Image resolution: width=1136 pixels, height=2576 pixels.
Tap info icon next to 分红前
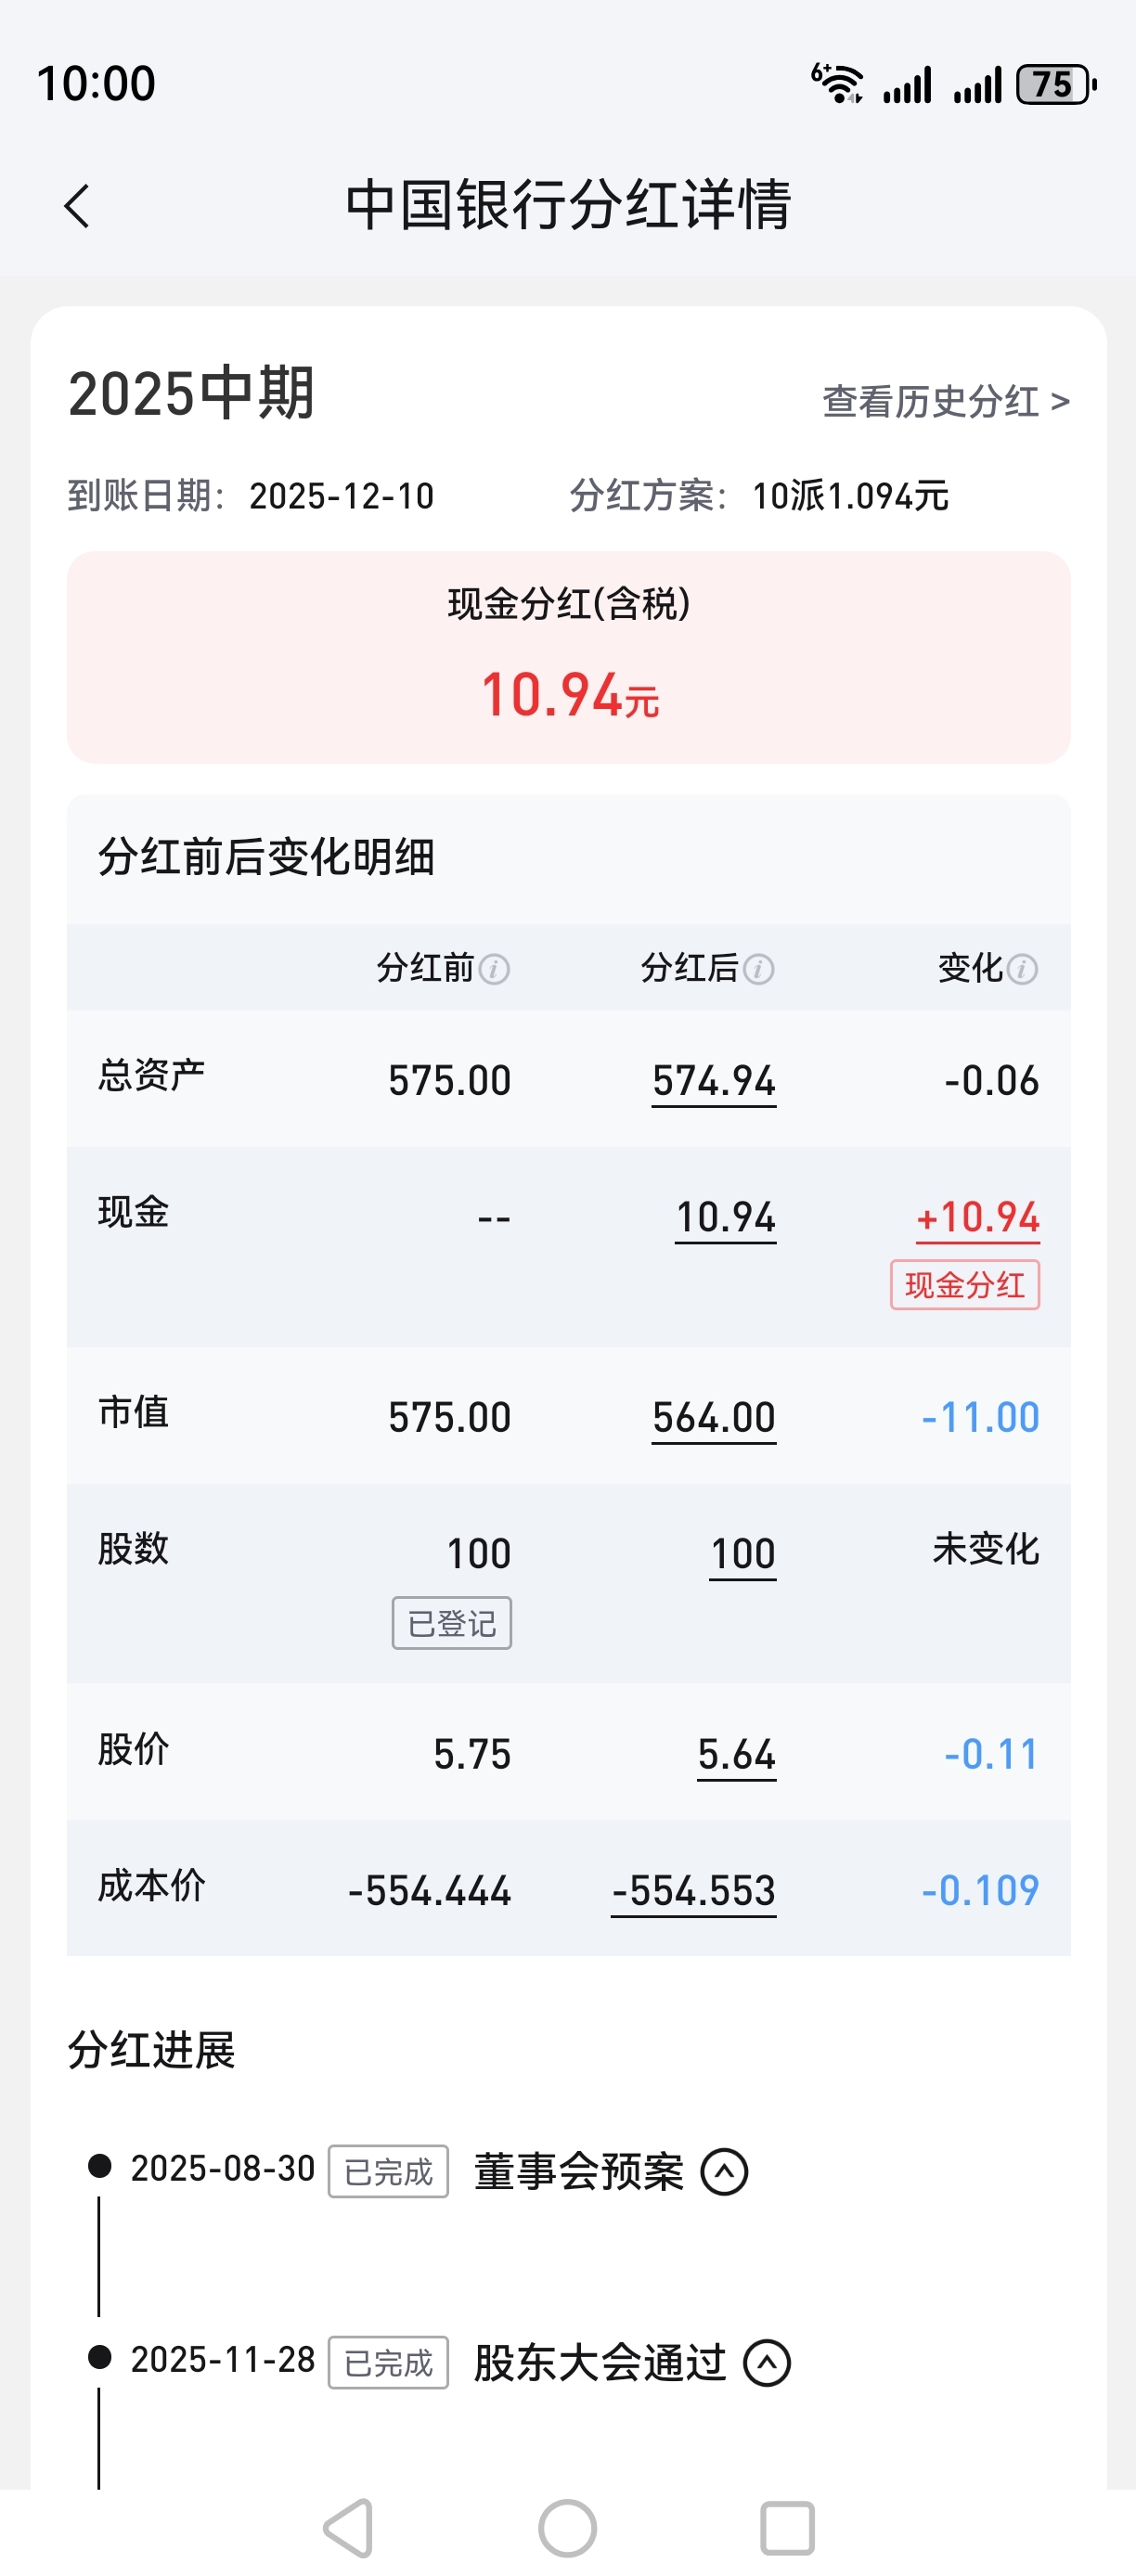click(x=494, y=969)
